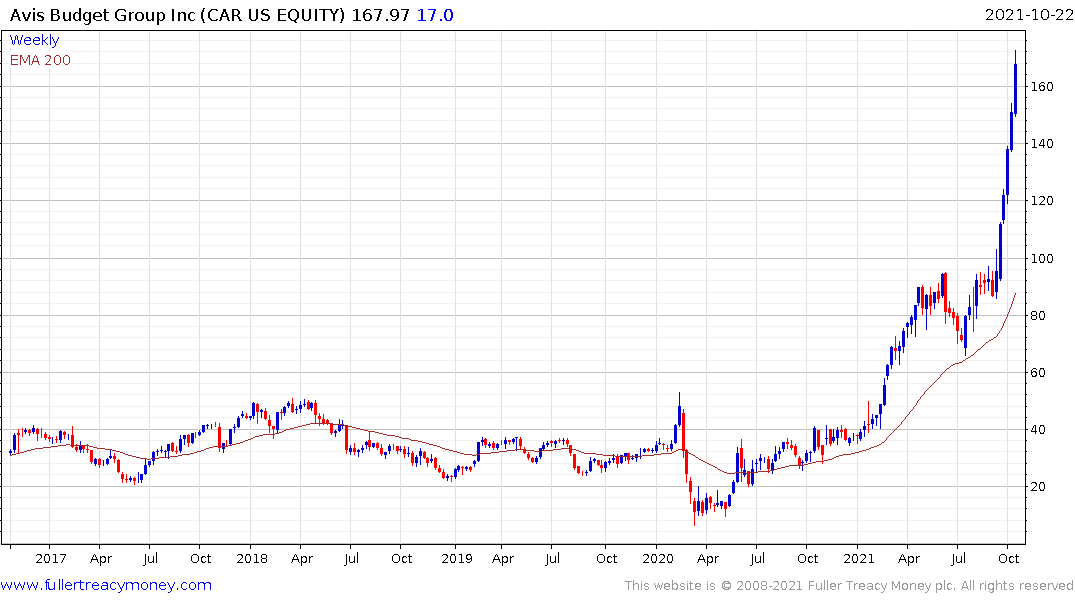Select the blue change value 17.0
The width and height of the screenshot is (1075, 600).
tap(435, 15)
